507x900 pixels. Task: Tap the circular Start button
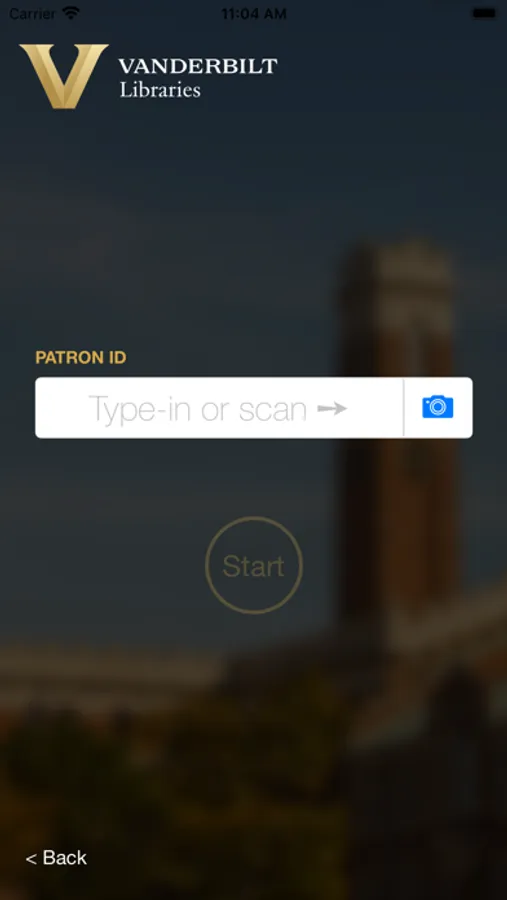(254, 565)
